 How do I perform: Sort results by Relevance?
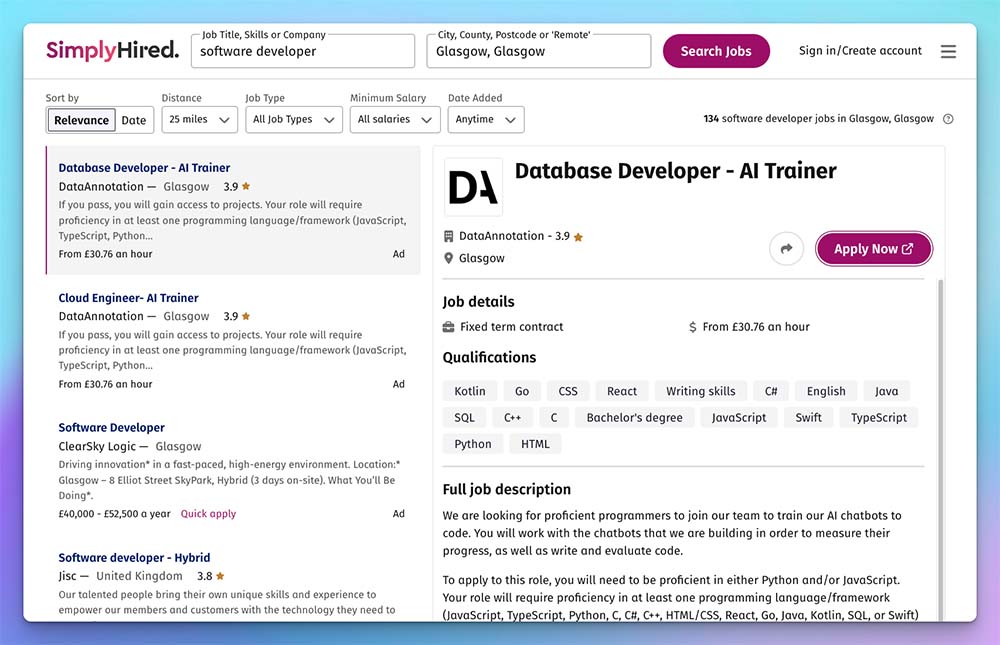pyautogui.click(x=81, y=120)
